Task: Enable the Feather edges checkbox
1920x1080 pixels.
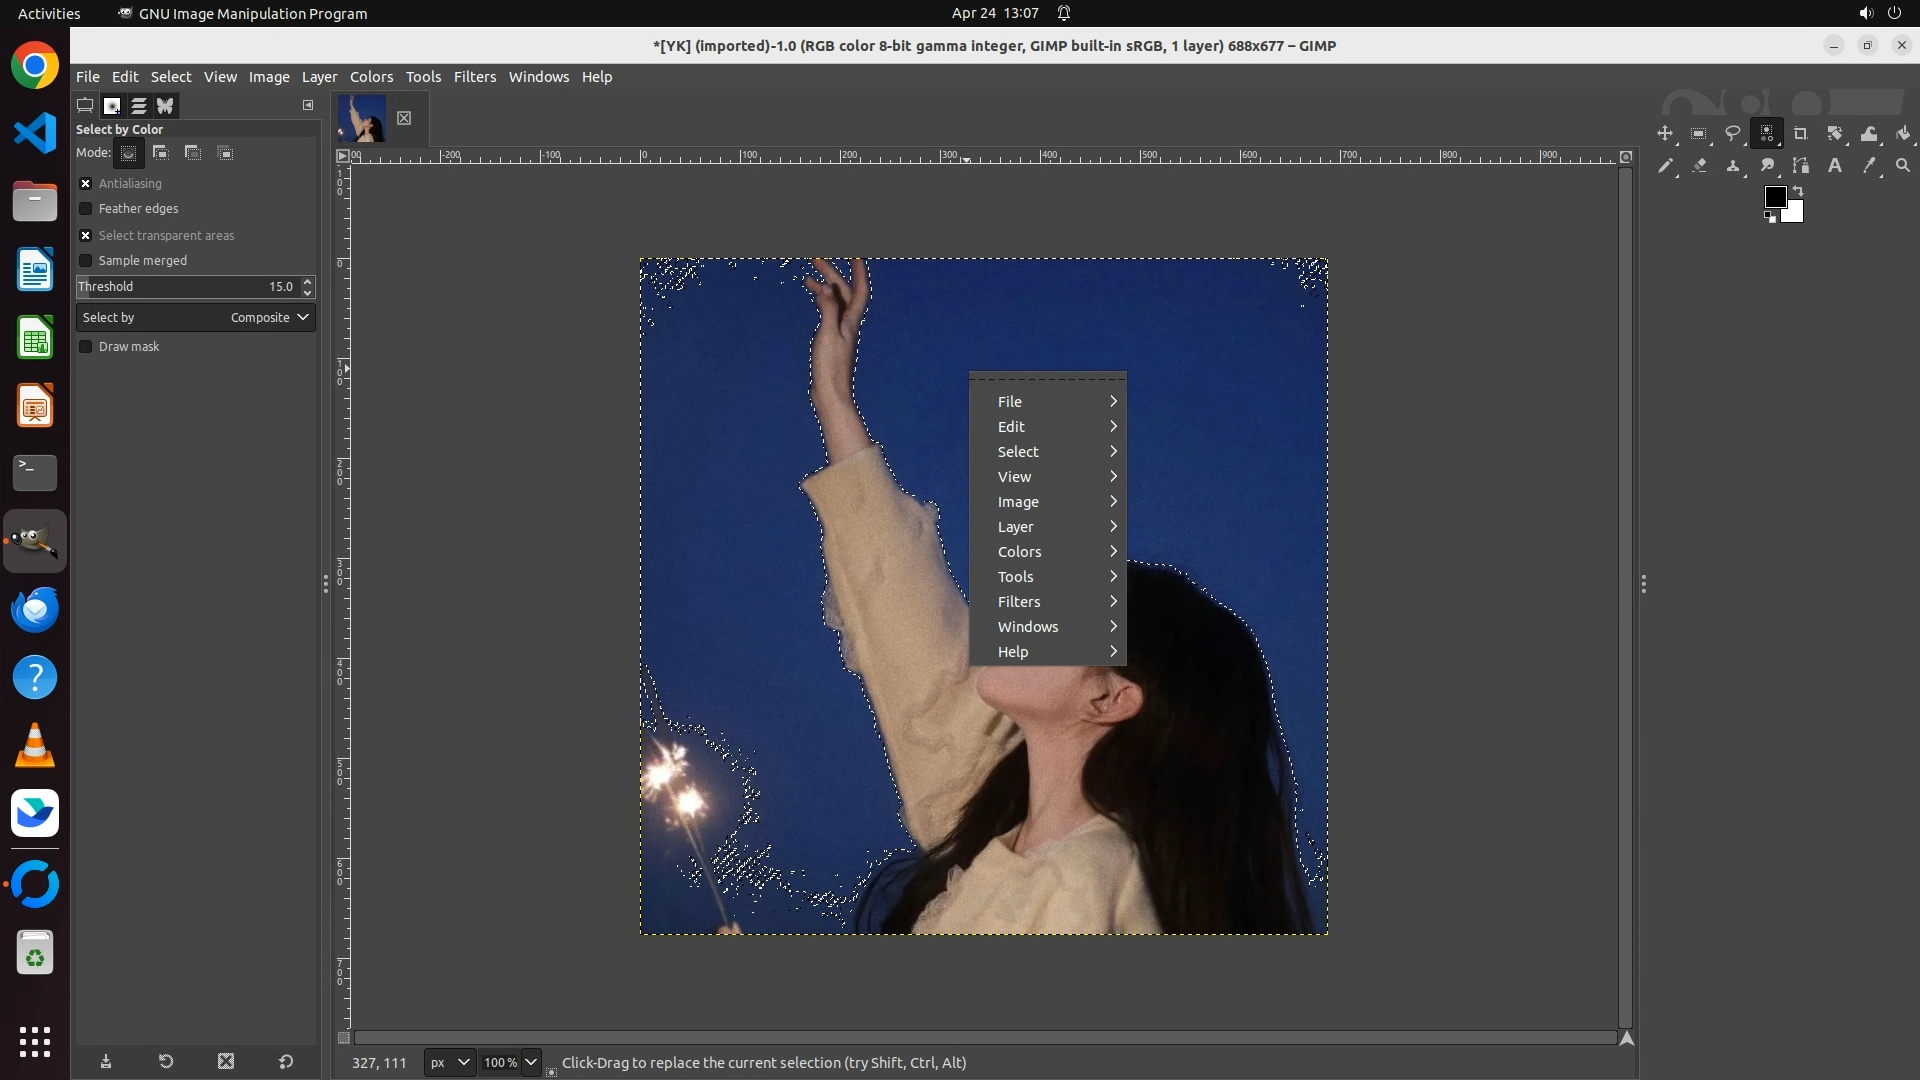Action: pos(86,209)
